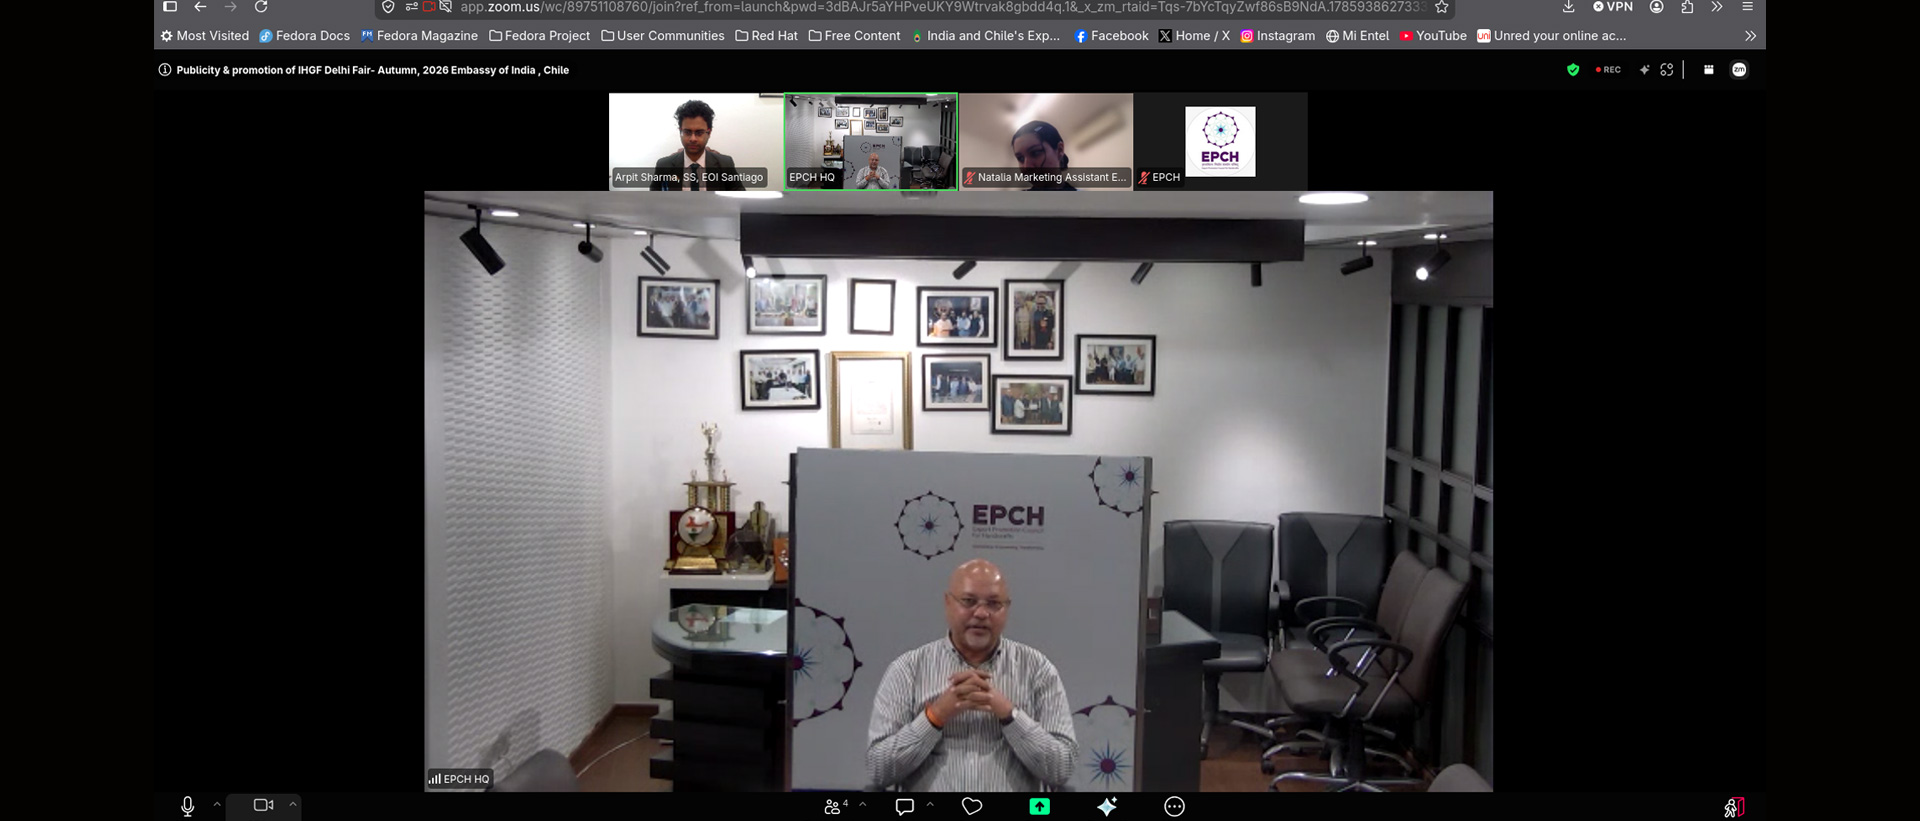The width and height of the screenshot is (1920, 821).
Task: Select Arpit Sharma's video thumbnail
Action: (x=696, y=141)
